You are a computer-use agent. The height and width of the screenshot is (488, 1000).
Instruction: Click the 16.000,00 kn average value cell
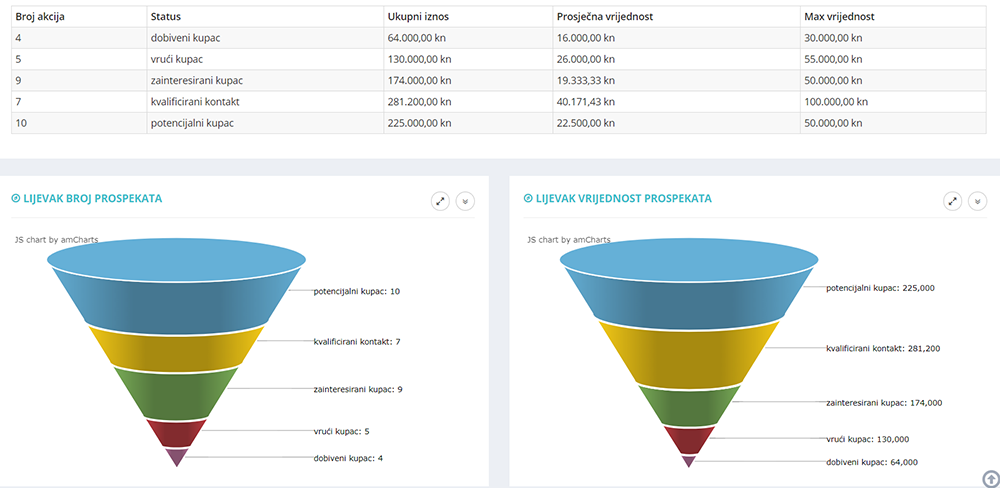tap(677, 38)
